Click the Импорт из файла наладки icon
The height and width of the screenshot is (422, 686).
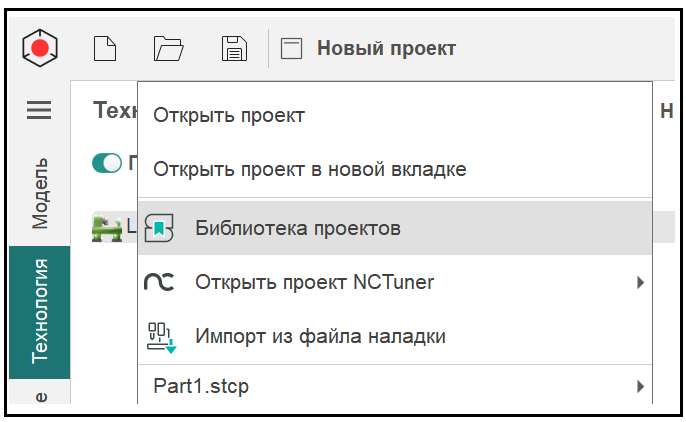160,337
